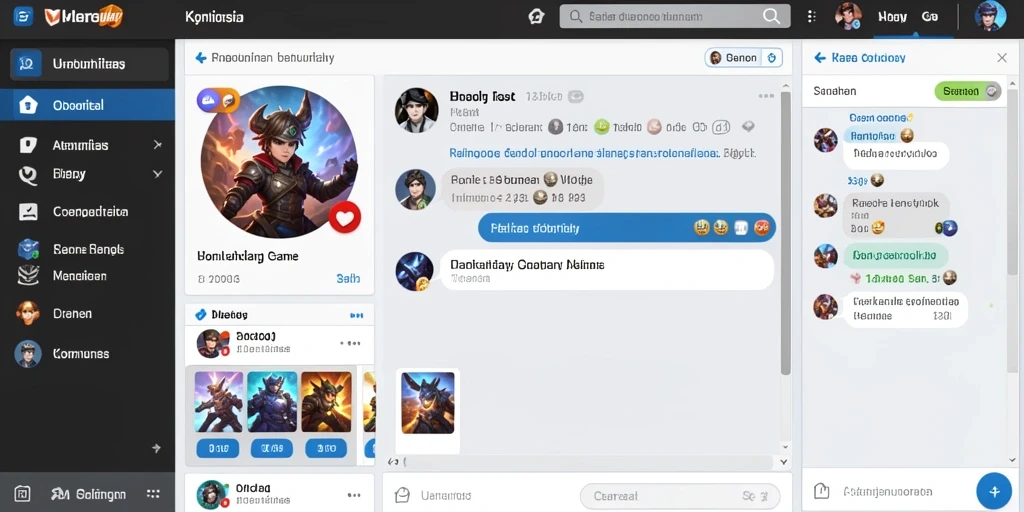The width and height of the screenshot is (1024, 512).
Task: Click the green reaction emoji in post stats row
Action: (x=601, y=127)
